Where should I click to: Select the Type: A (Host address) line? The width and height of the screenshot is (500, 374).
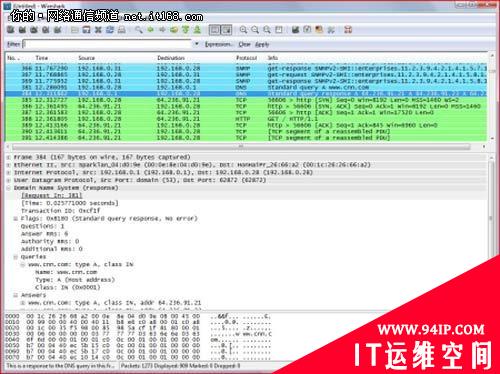(x=75, y=280)
